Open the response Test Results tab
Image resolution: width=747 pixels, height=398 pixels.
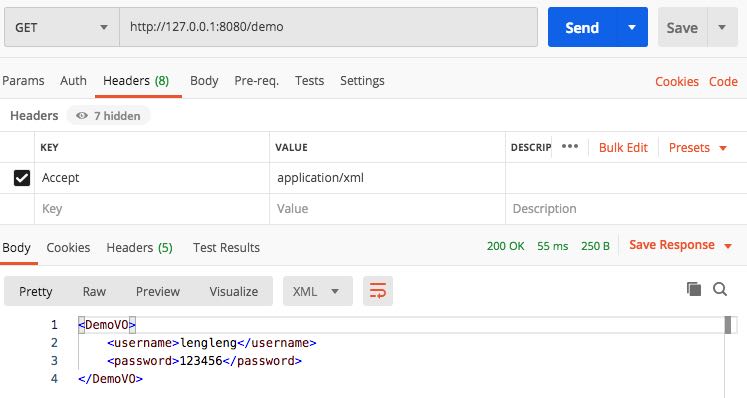pos(226,247)
